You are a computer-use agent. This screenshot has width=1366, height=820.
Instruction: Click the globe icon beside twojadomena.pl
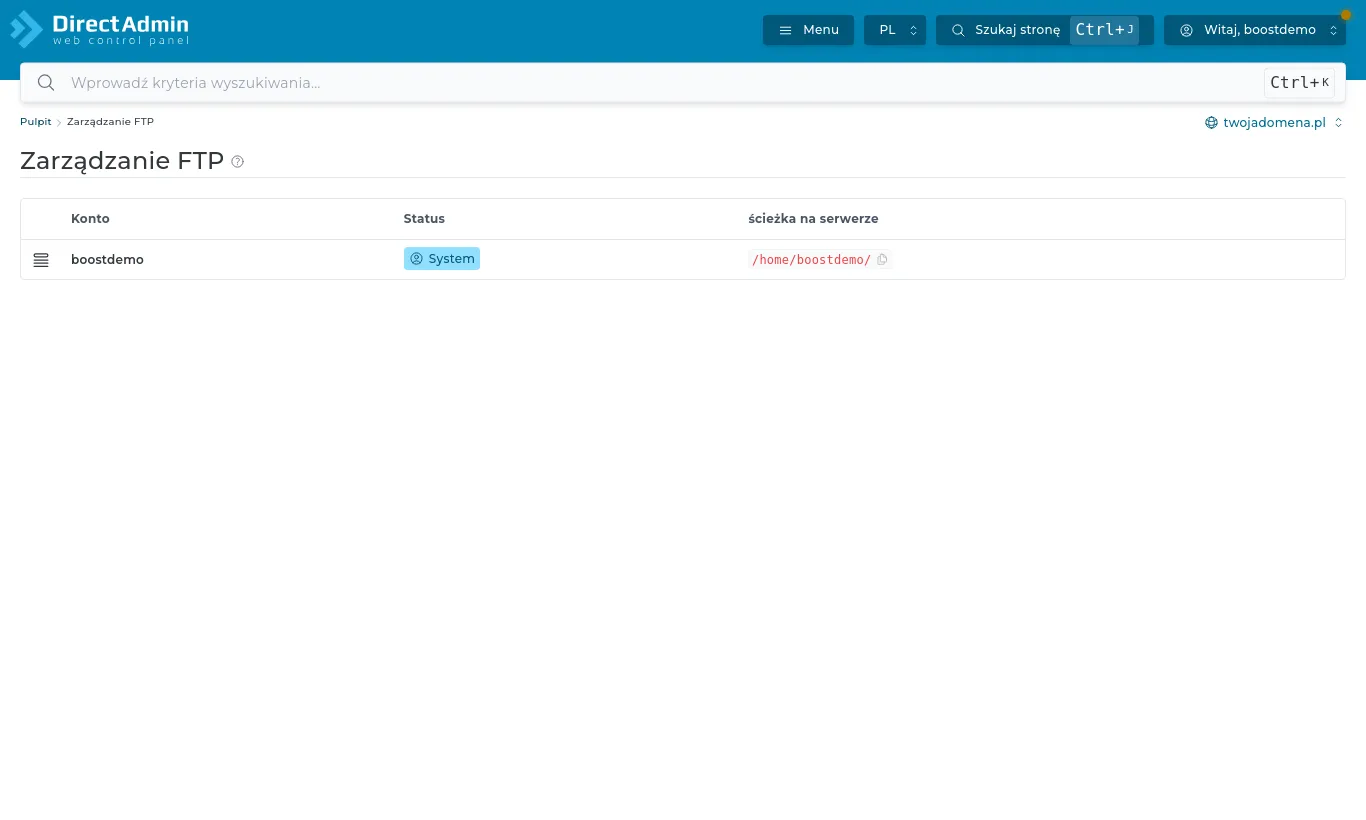pos(1211,122)
